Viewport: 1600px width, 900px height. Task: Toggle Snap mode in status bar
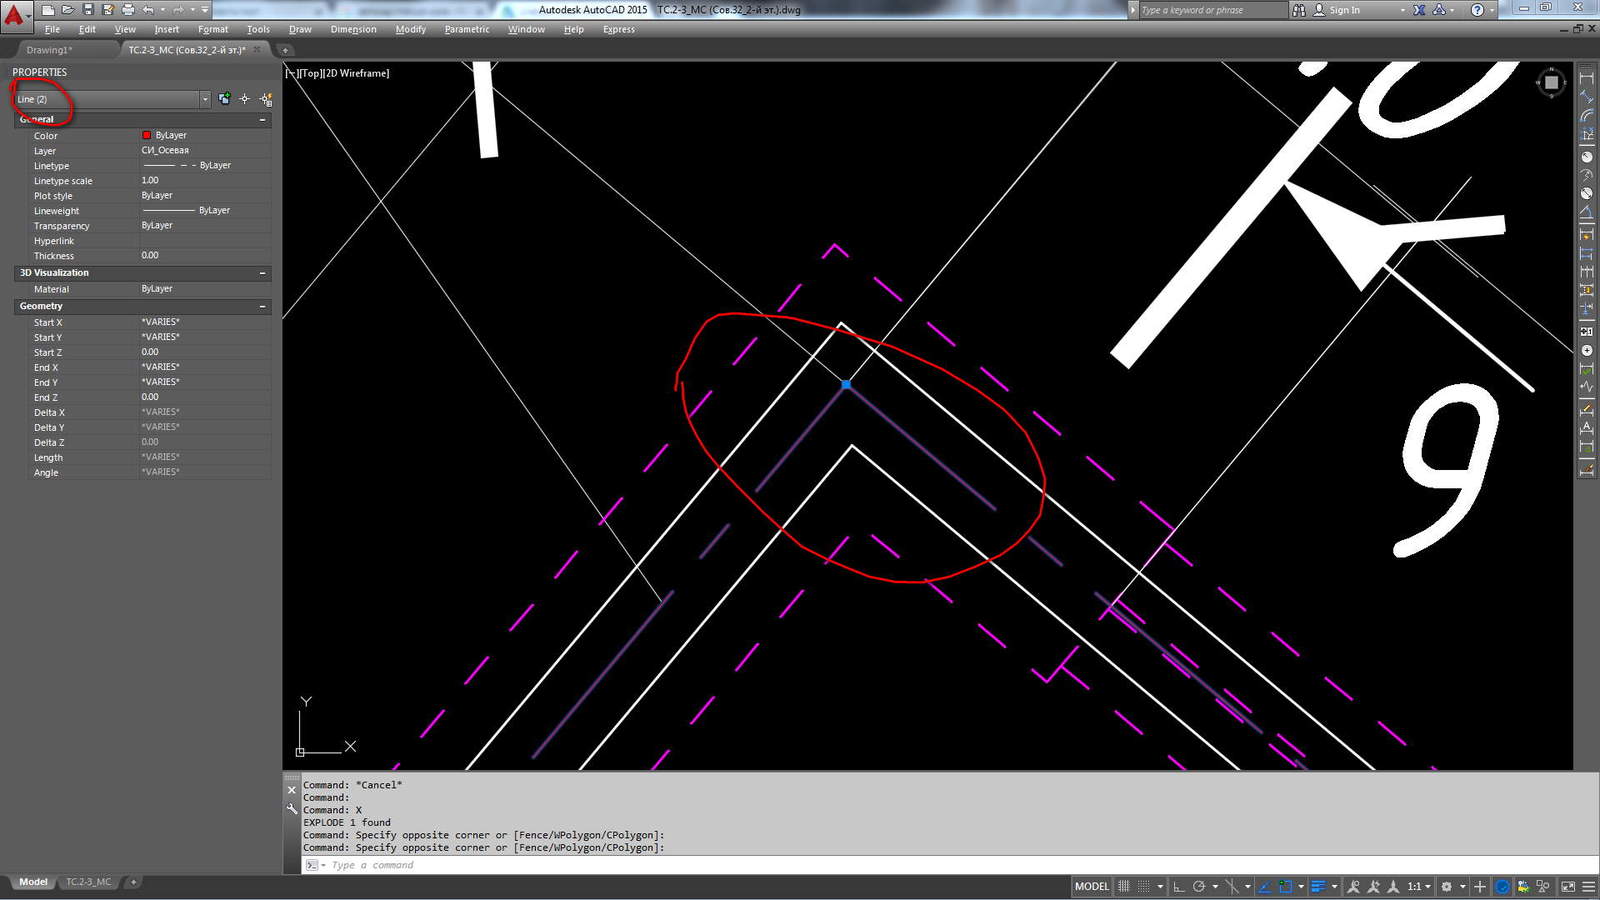[1144, 887]
